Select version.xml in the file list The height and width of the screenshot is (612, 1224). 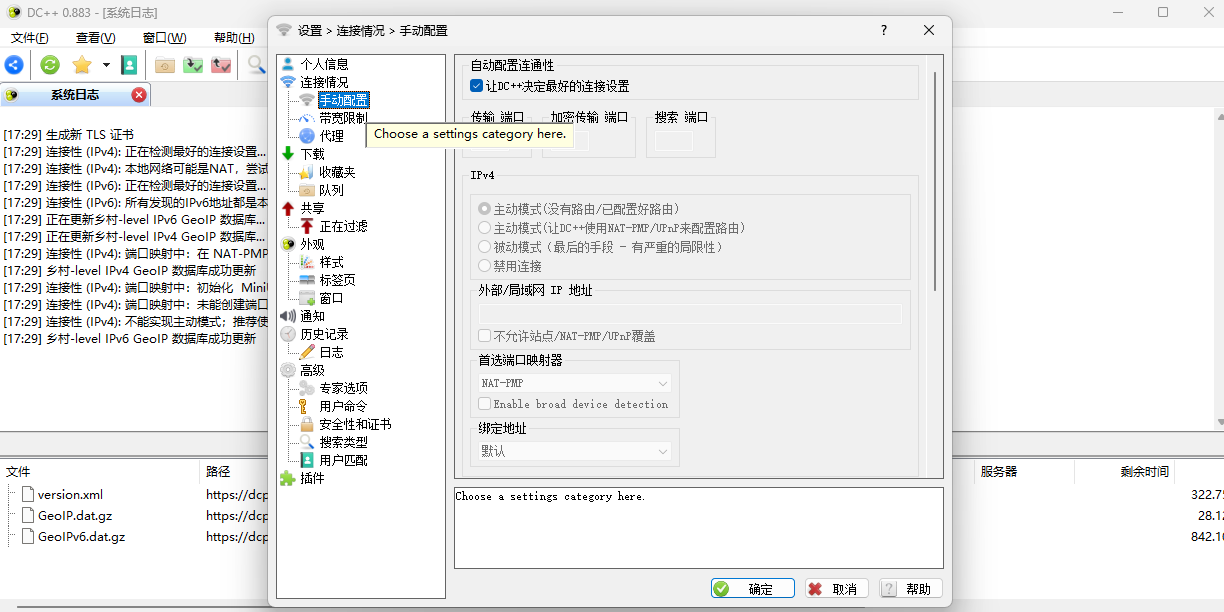(x=70, y=494)
